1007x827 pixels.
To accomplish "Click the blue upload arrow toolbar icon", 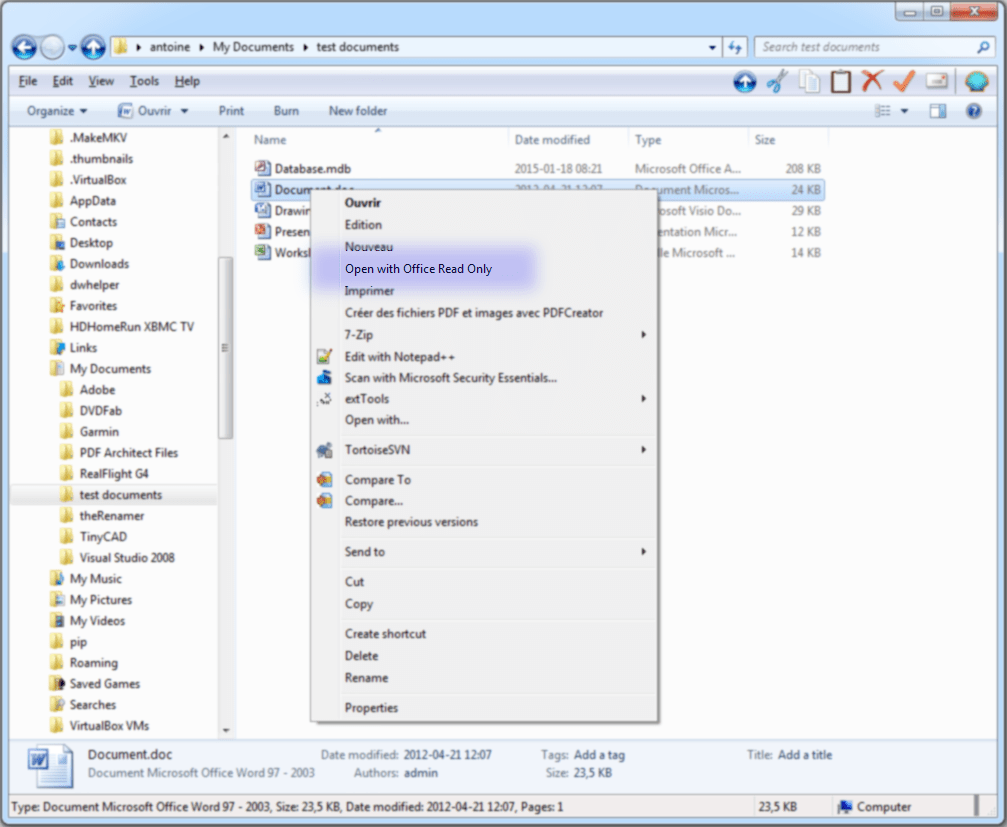I will click(745, 82).
